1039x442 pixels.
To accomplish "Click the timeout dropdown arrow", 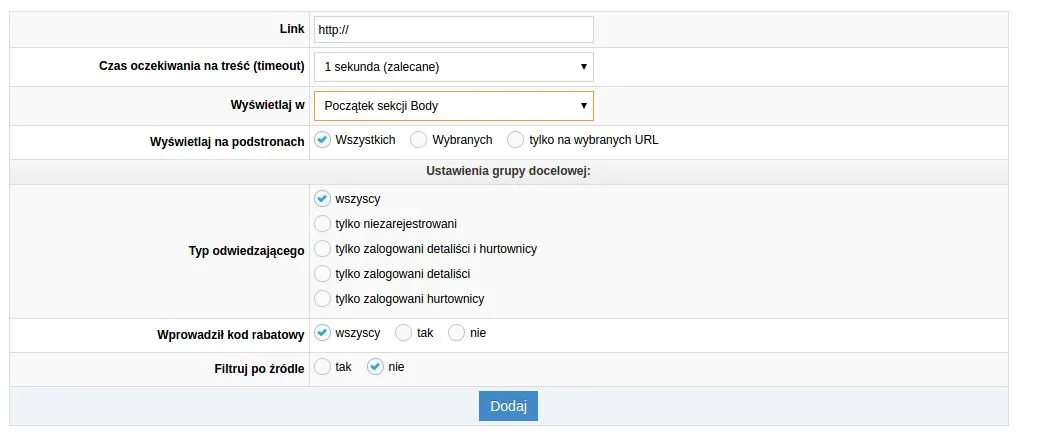I will pos(584,67).
